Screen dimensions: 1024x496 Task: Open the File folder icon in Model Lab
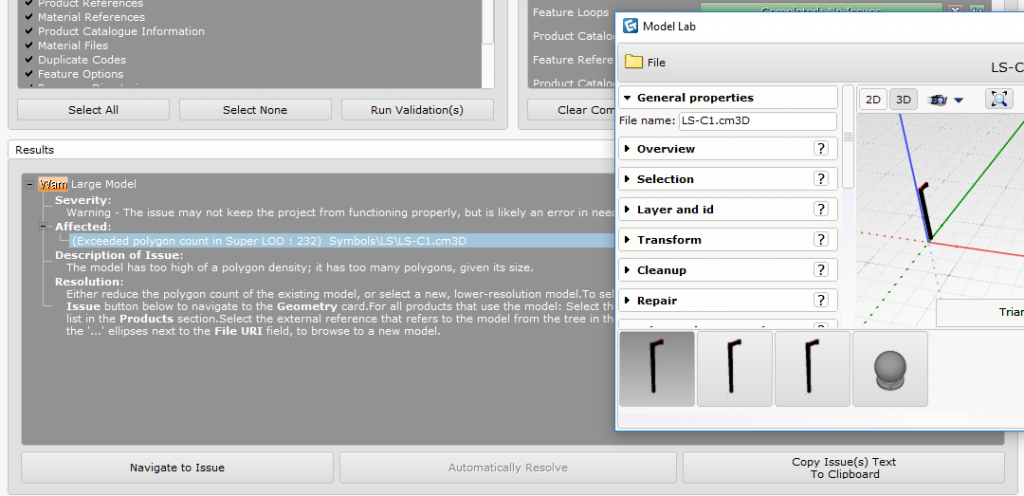(634, 62)
